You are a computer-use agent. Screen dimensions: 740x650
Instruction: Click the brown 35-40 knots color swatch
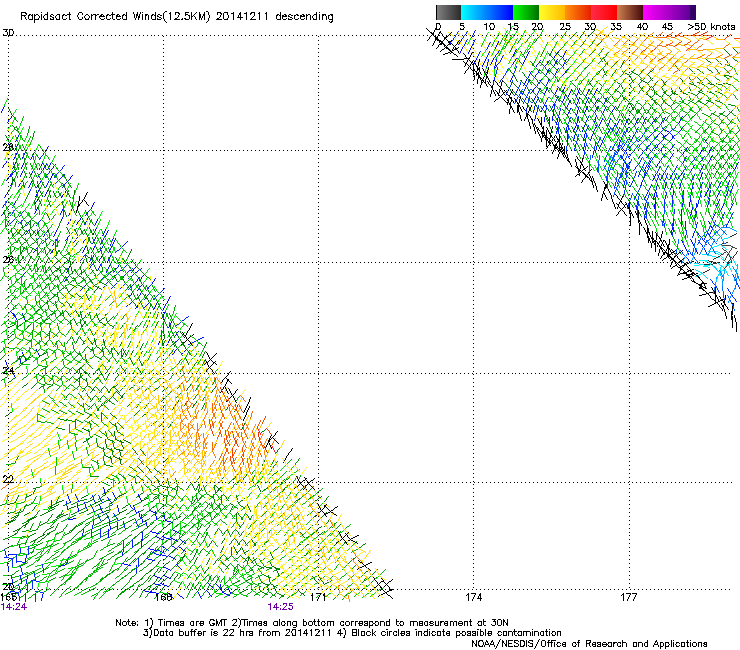[630, 12]
